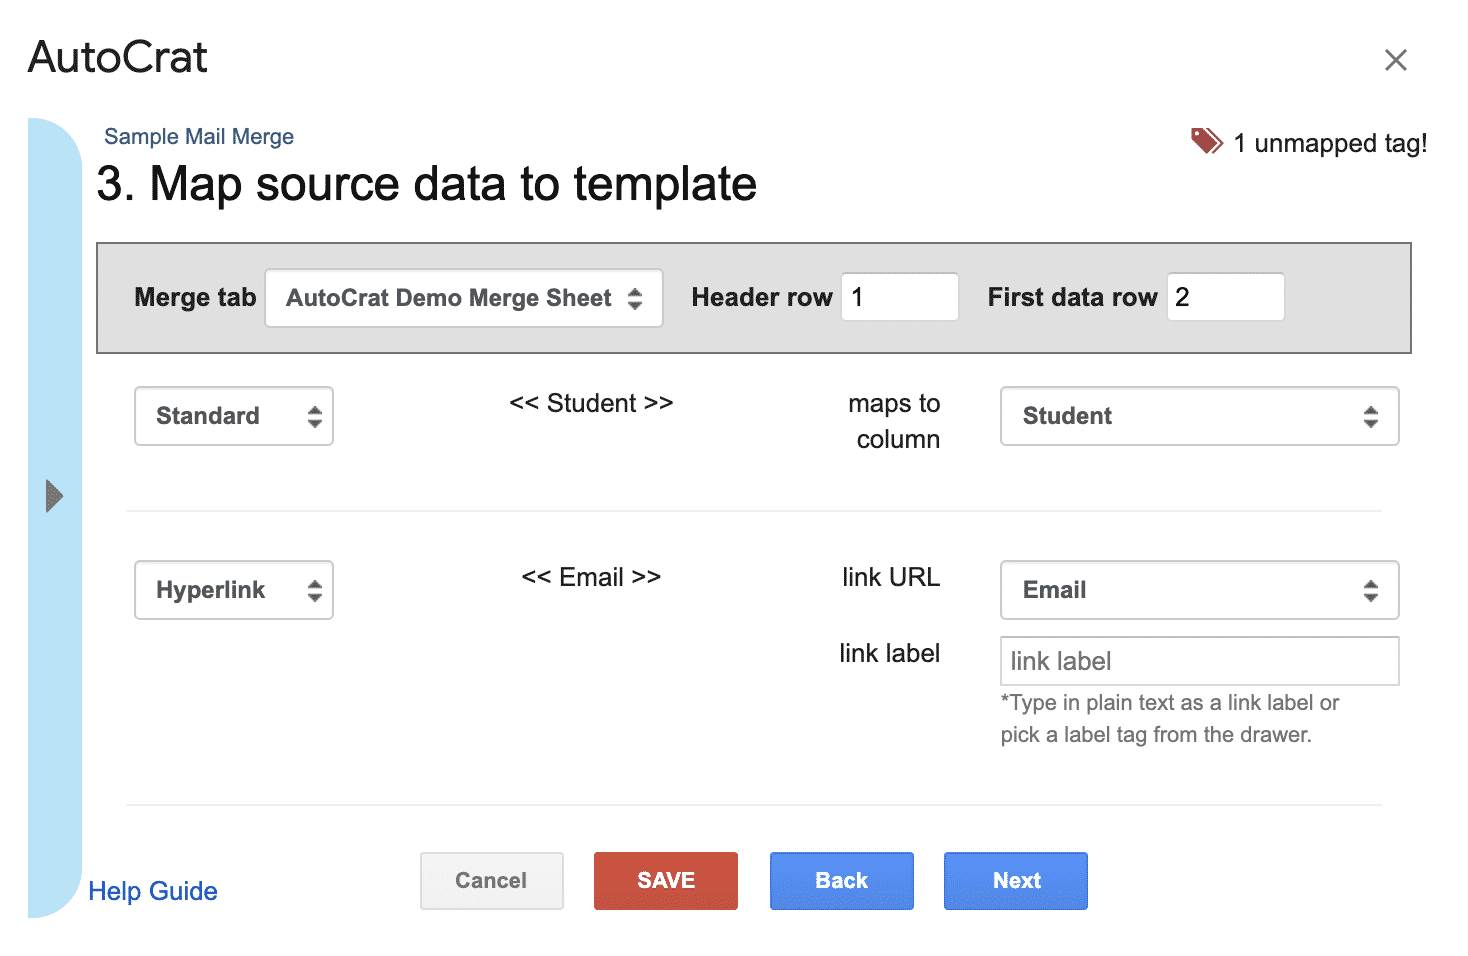The width and height of the screenshot is (1468, 956).
Task: Open the Student column mapping dropdown
Action: pyautogui.click(x=1199, y=416)
